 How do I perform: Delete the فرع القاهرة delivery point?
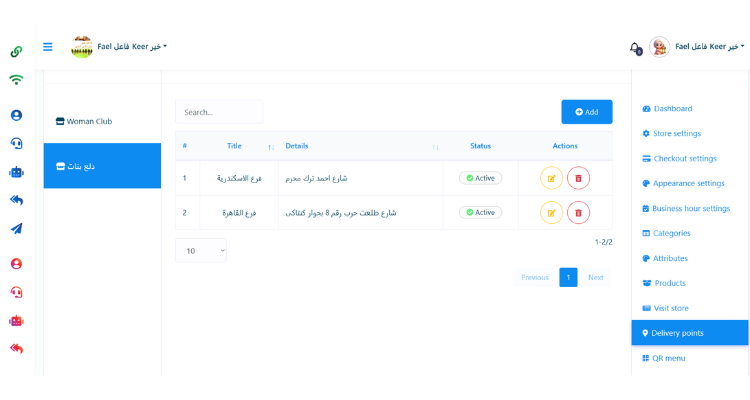point(578,212)
